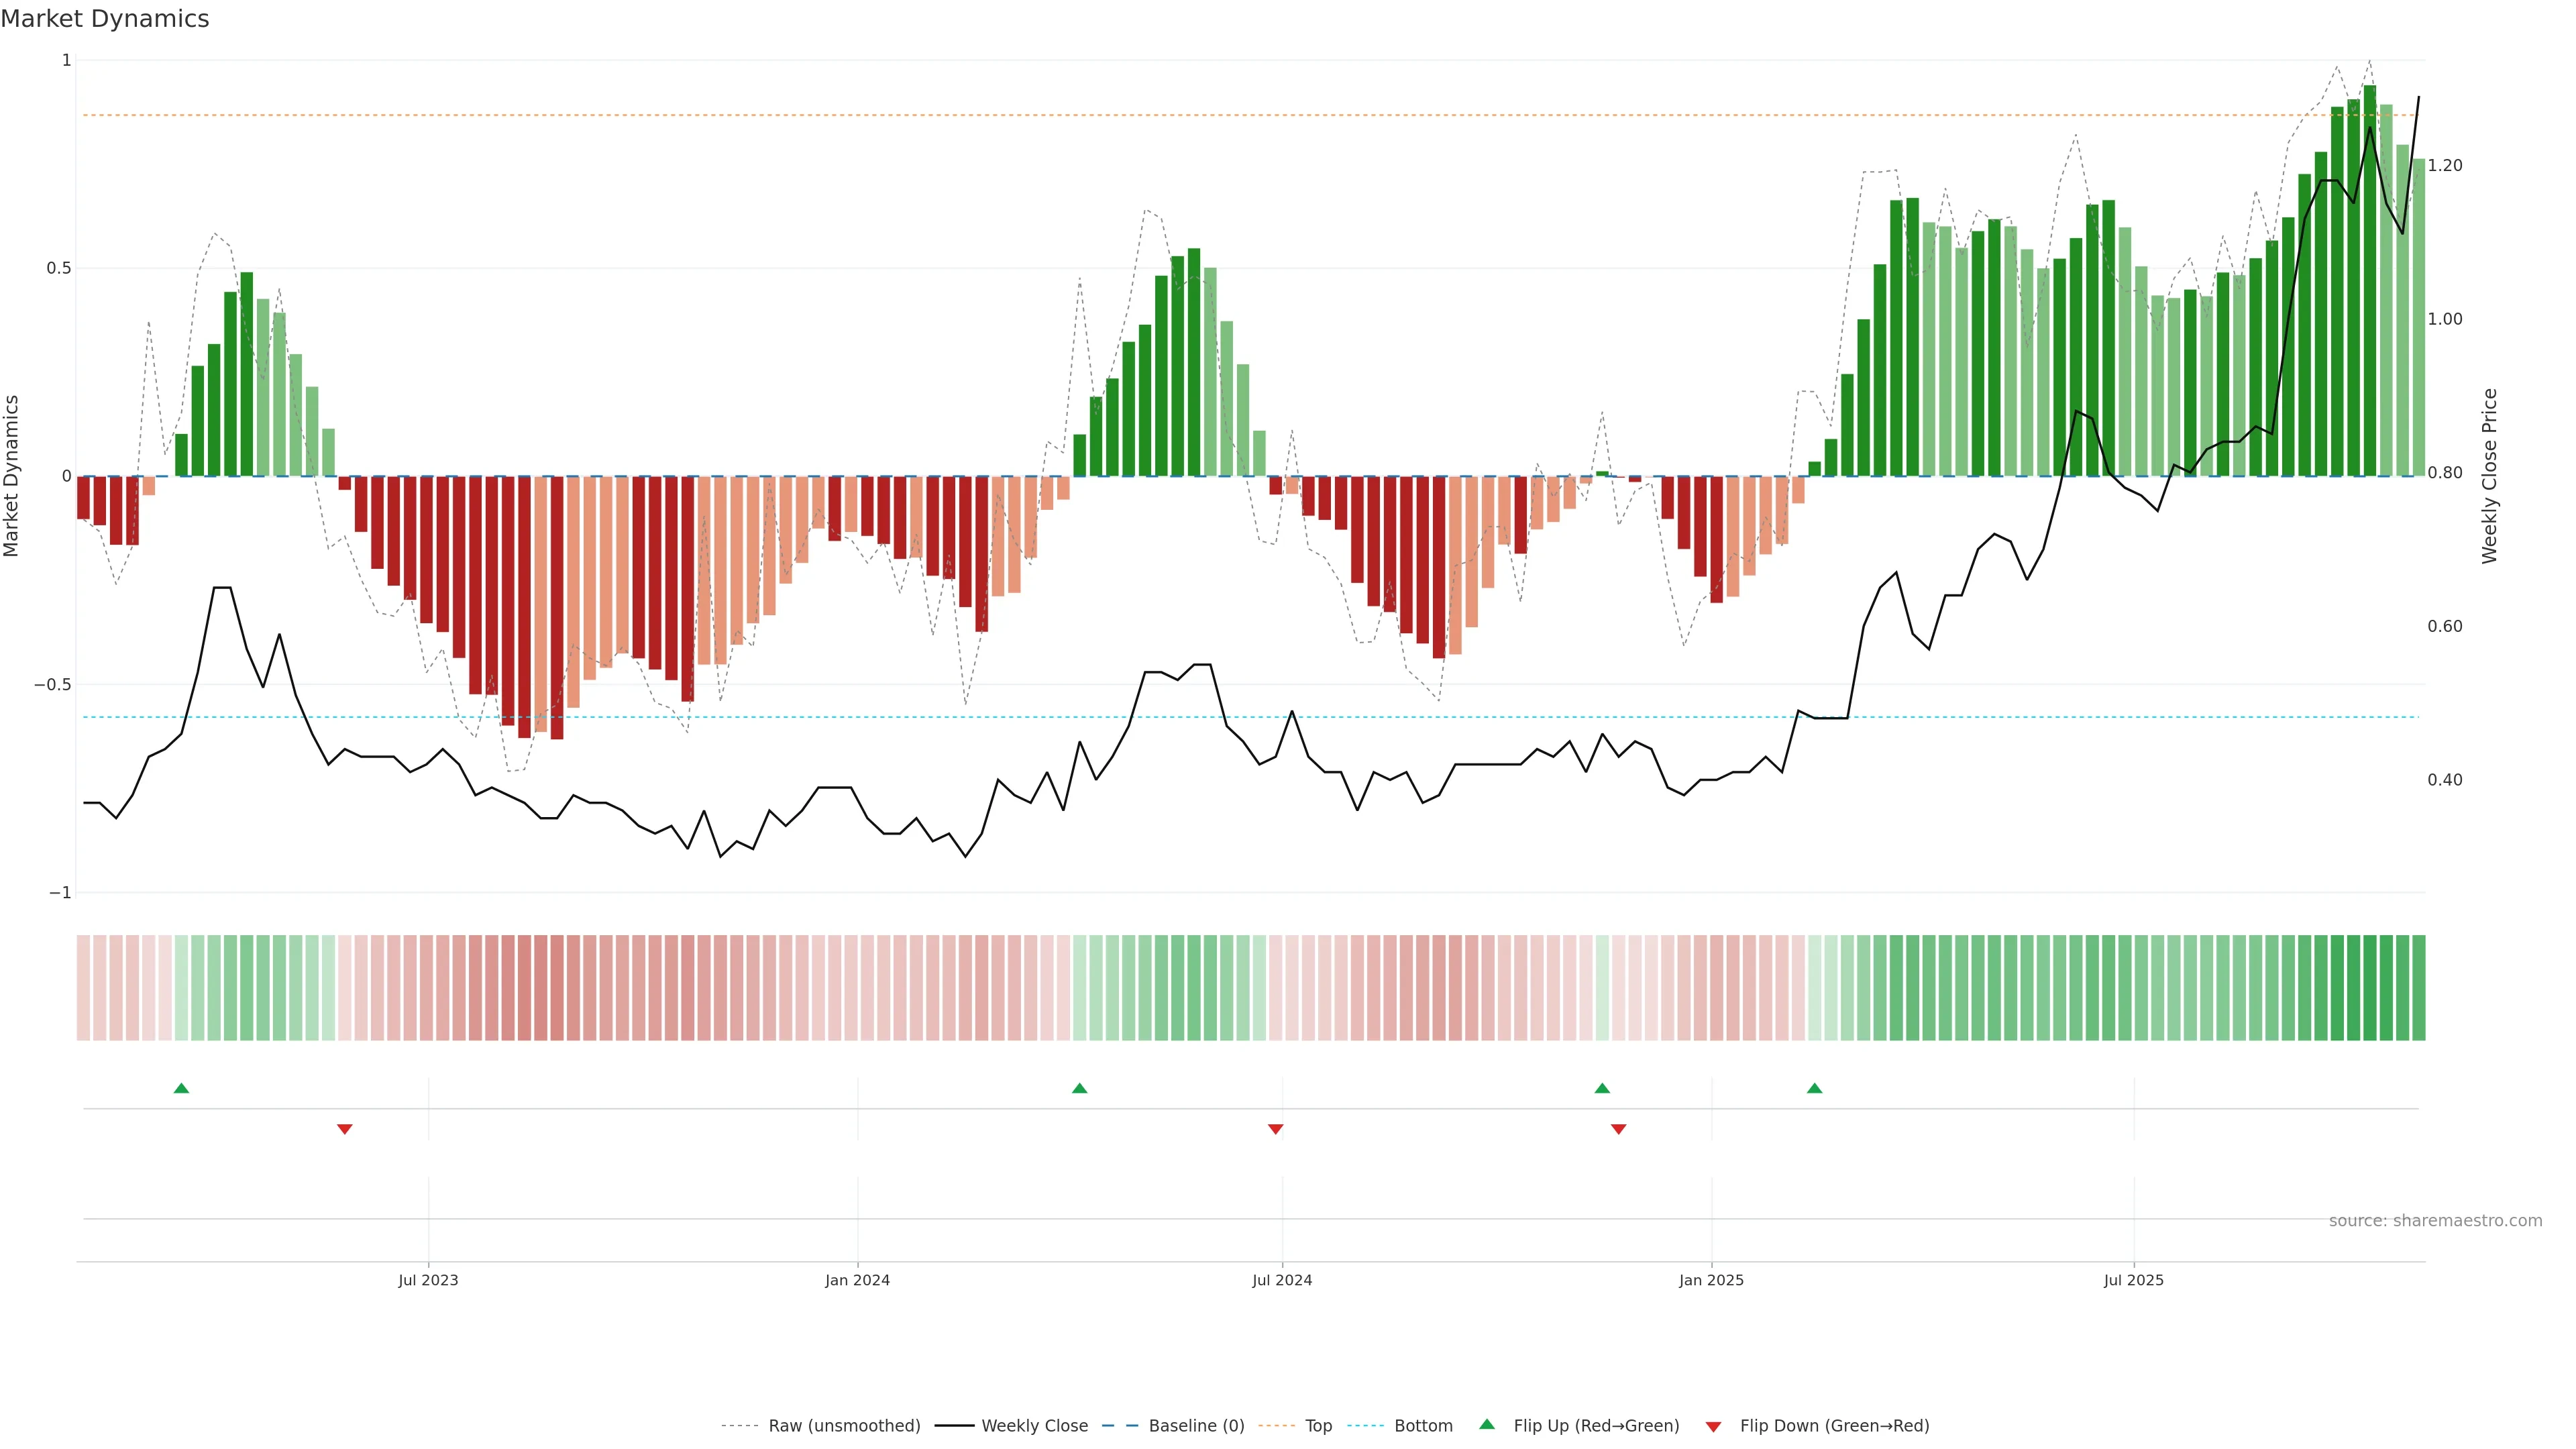
Task: Toggle the Weekly Close legend entry
Action: 1034,1426
